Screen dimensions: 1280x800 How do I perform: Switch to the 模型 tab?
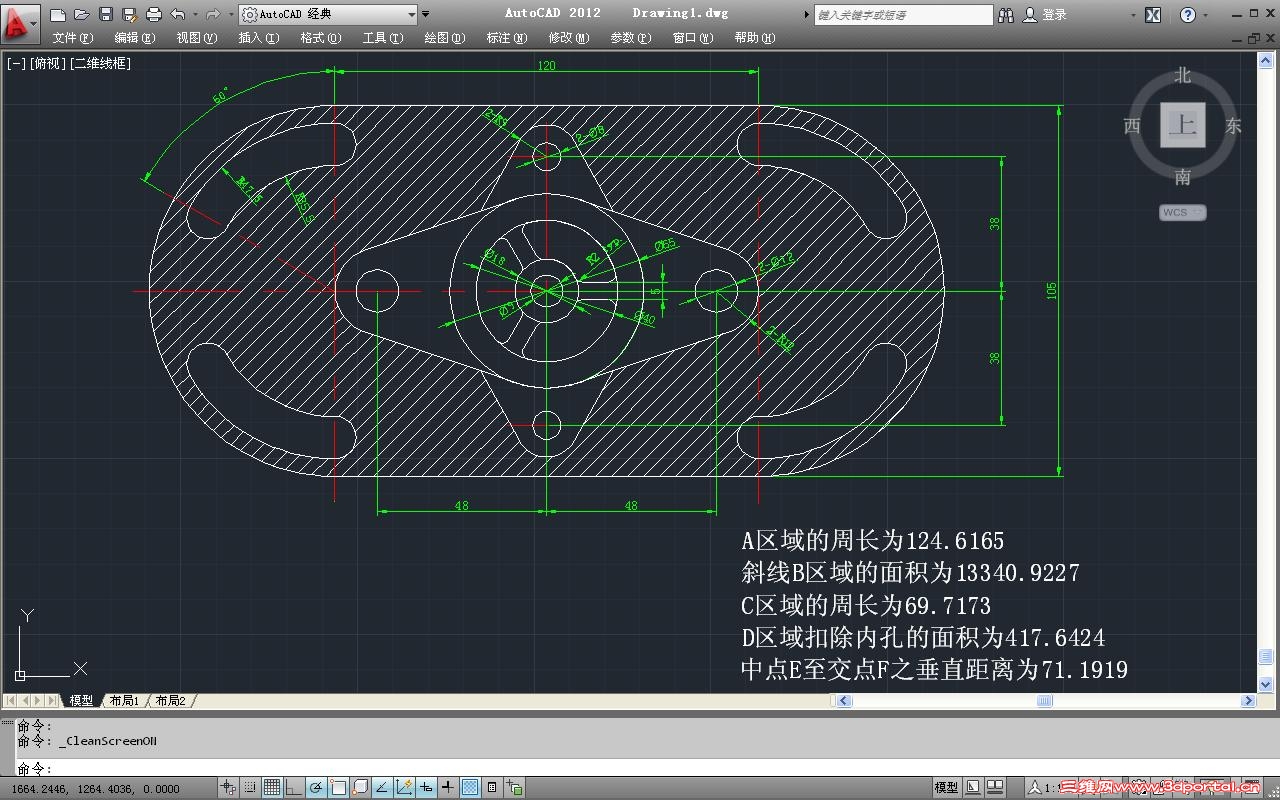click(81, 701)
